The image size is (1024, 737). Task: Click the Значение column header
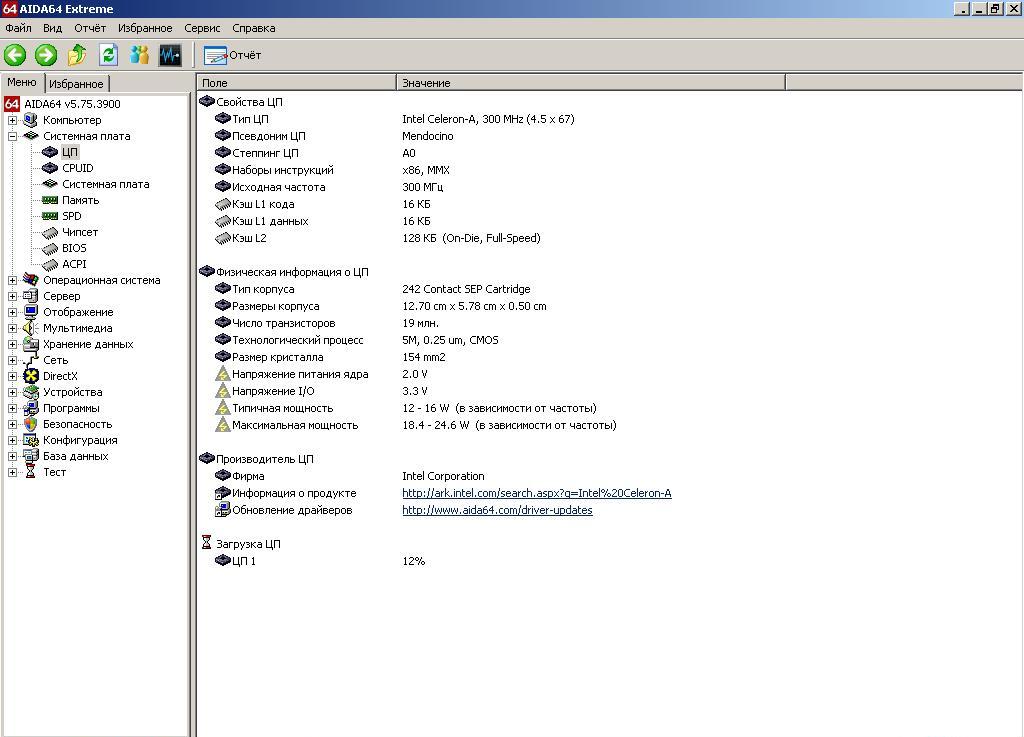(x=590, y=83)
